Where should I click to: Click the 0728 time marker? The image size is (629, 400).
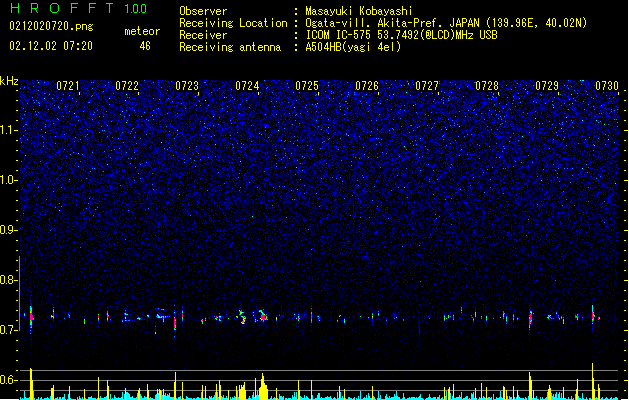pyautogui.click(x=487, y=86)
